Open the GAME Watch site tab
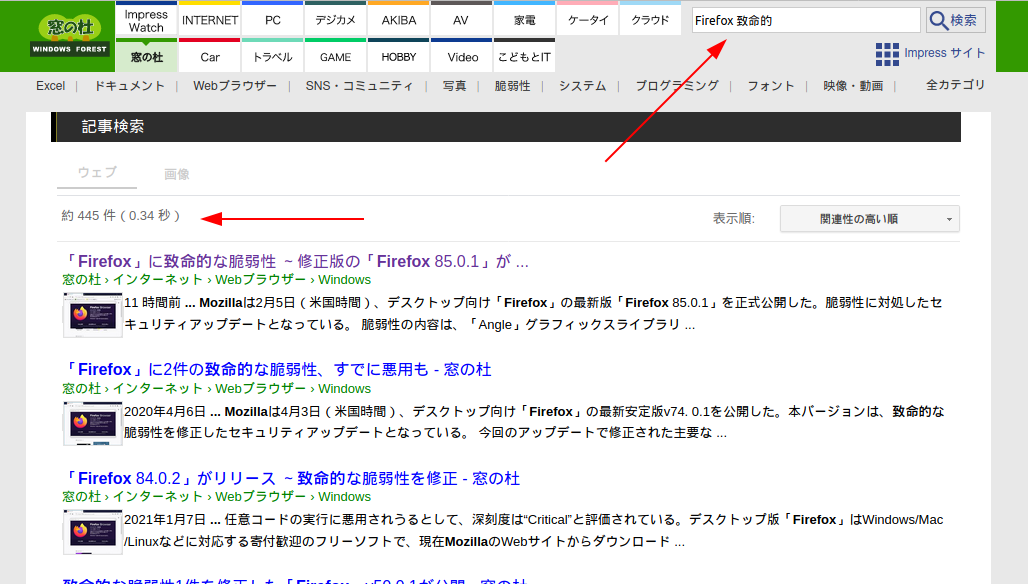 (335, 57)
